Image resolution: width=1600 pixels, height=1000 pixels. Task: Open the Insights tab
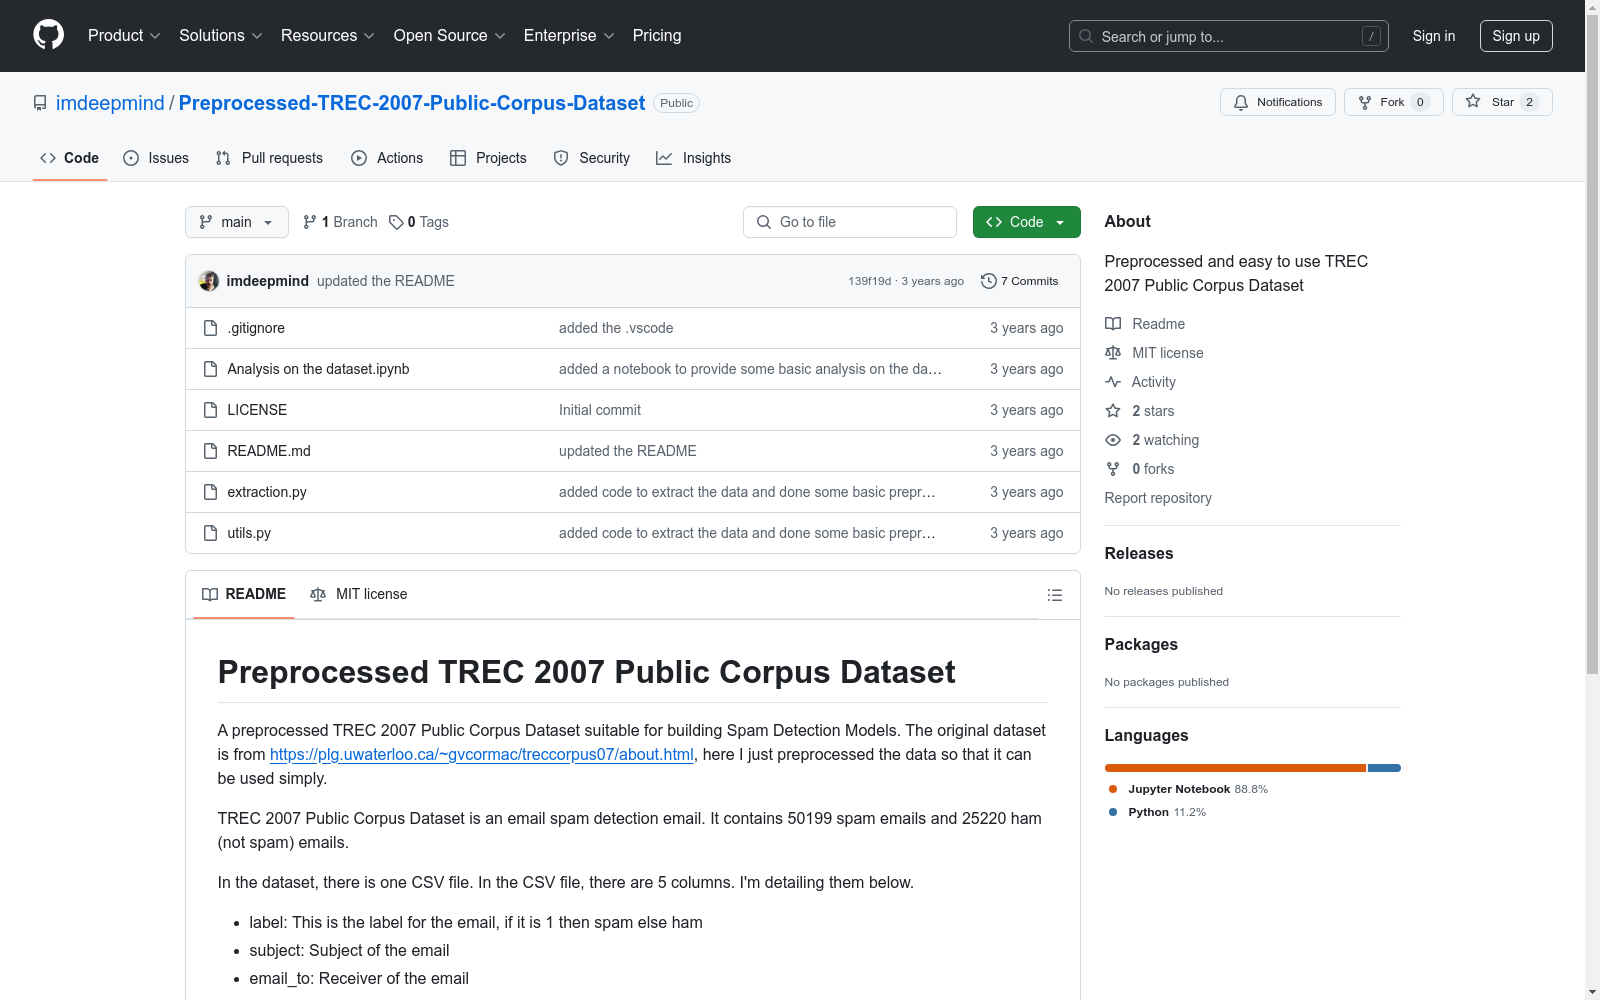tap(694, 158)
